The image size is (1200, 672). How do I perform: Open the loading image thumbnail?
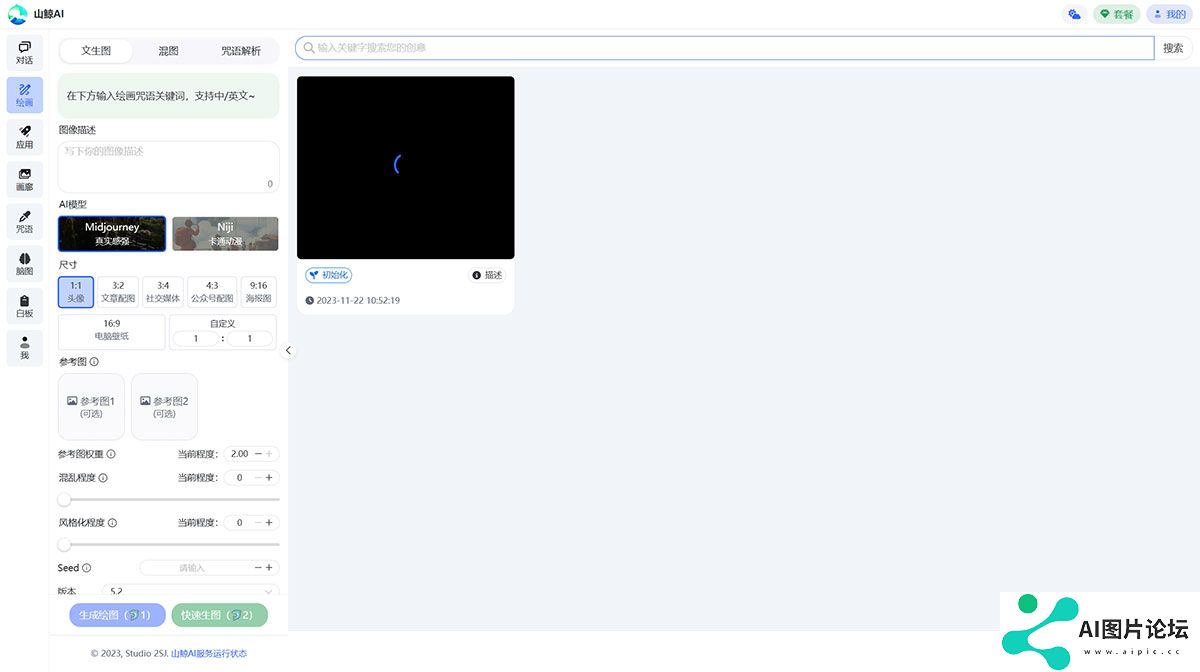click(x=406, y=168)
